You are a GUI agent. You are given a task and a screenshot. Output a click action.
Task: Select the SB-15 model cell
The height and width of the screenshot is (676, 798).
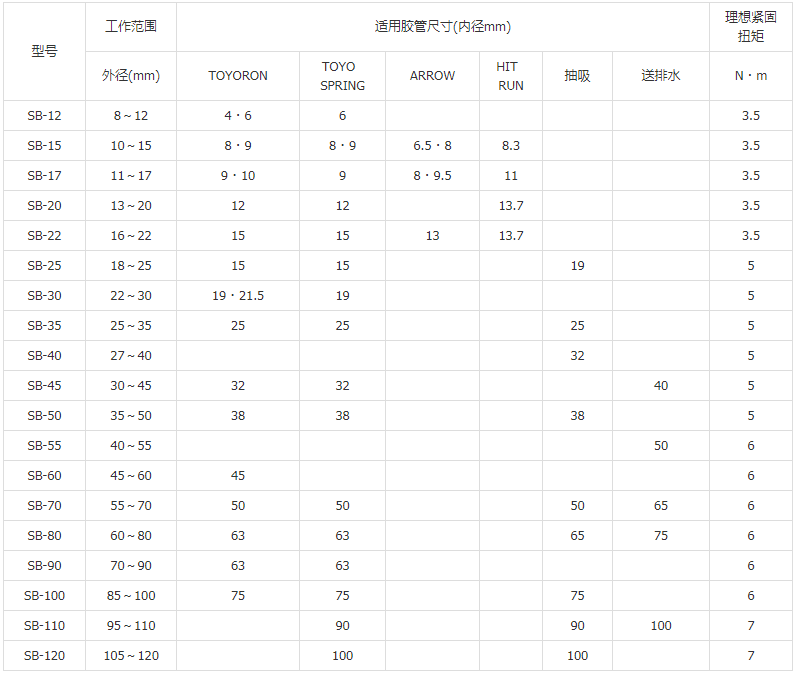click(x=44, y=146)
